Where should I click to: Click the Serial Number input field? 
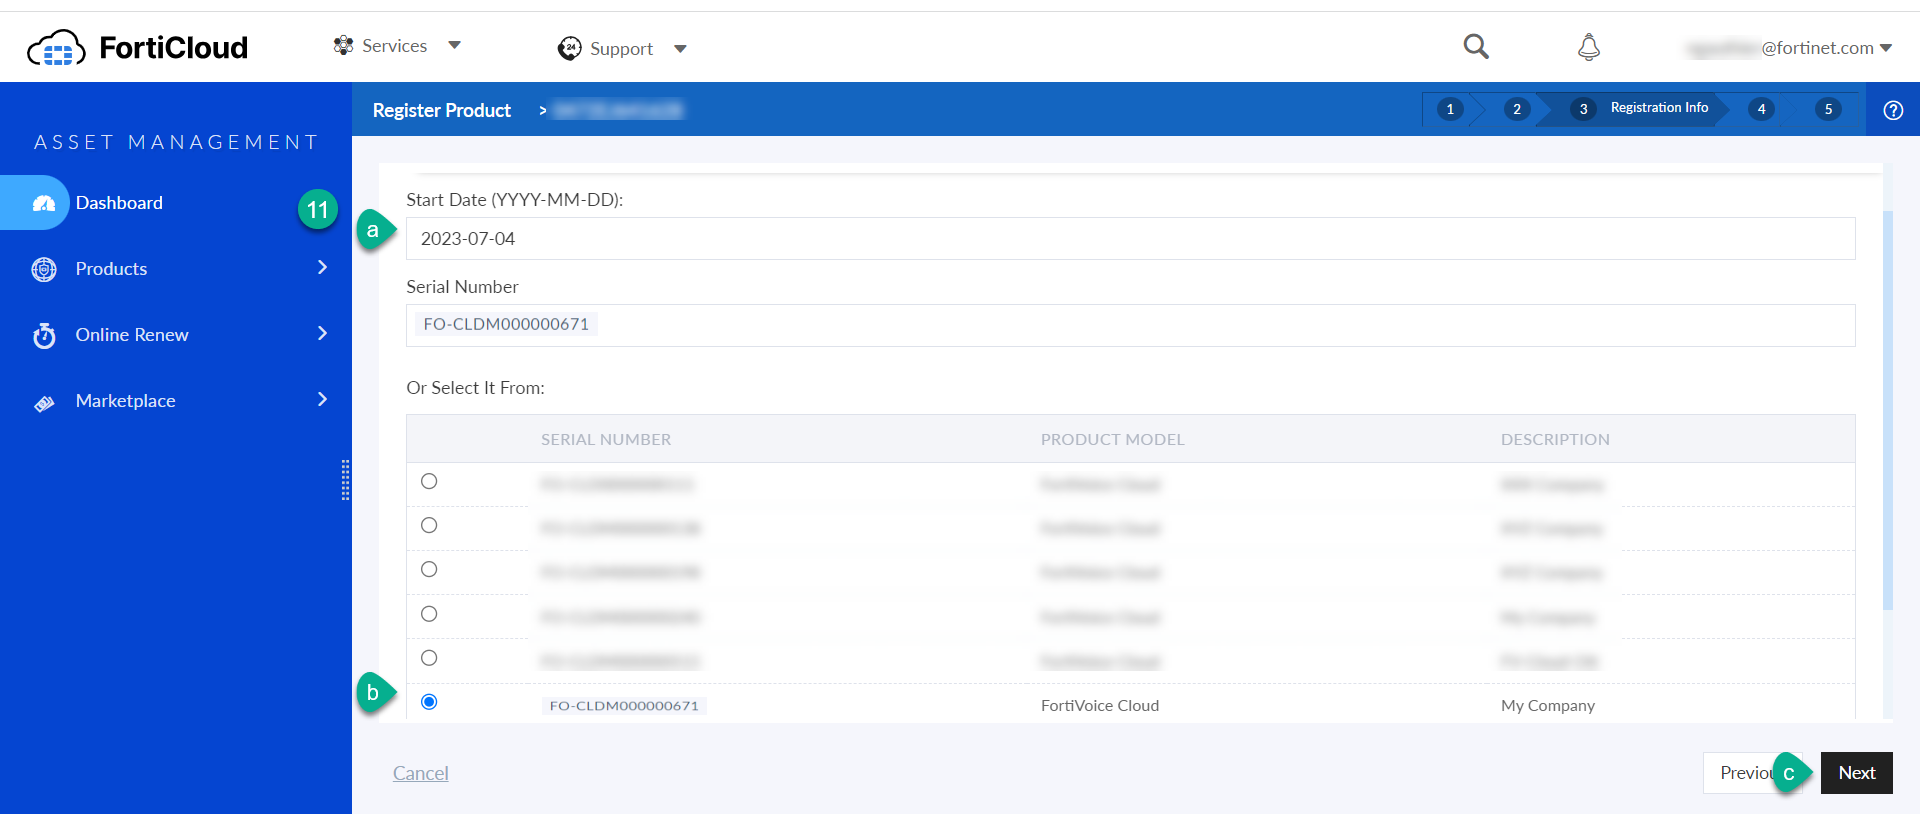1131,326
